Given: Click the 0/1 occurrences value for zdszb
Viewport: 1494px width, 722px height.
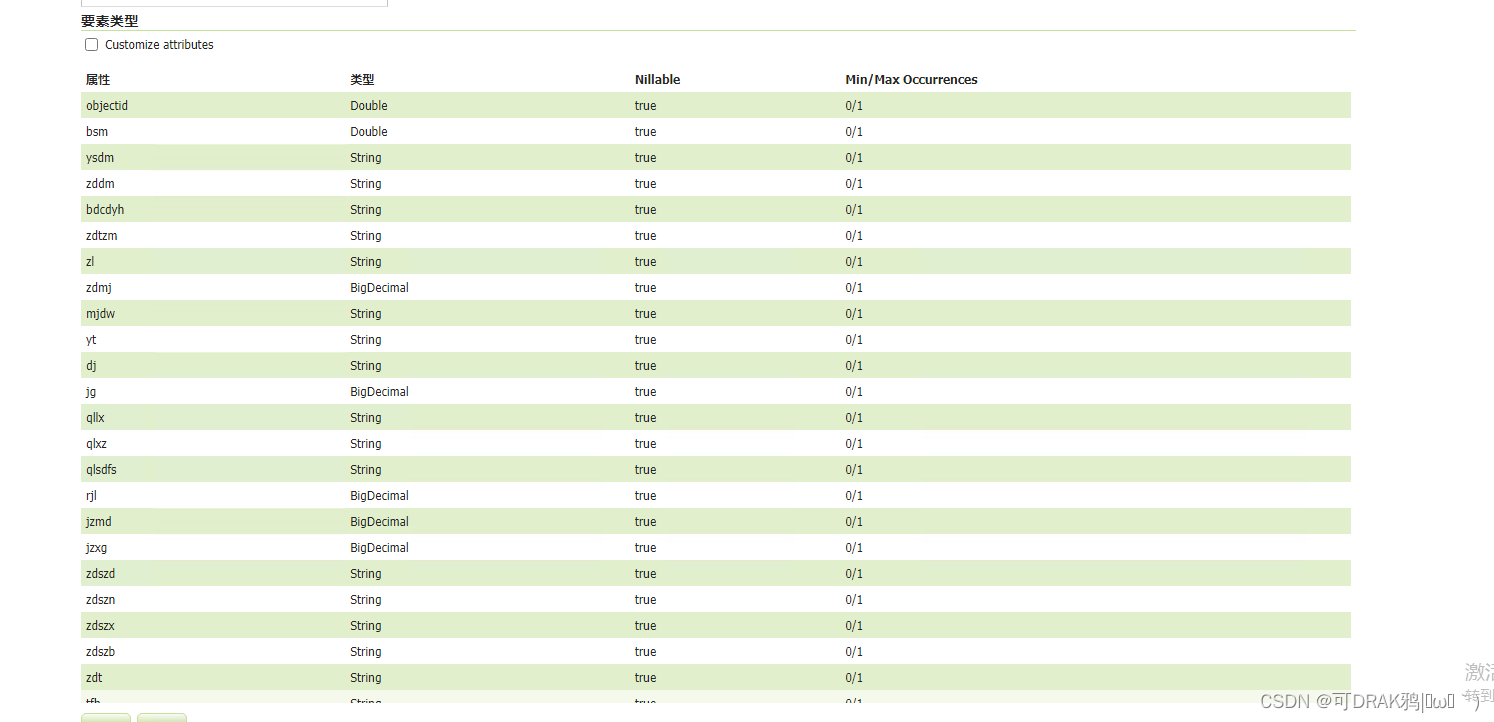Looking at the screenshot, I should [854, 652].
